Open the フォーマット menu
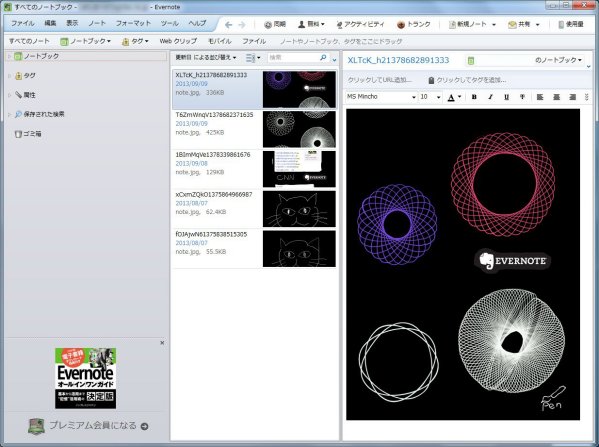 133,23
